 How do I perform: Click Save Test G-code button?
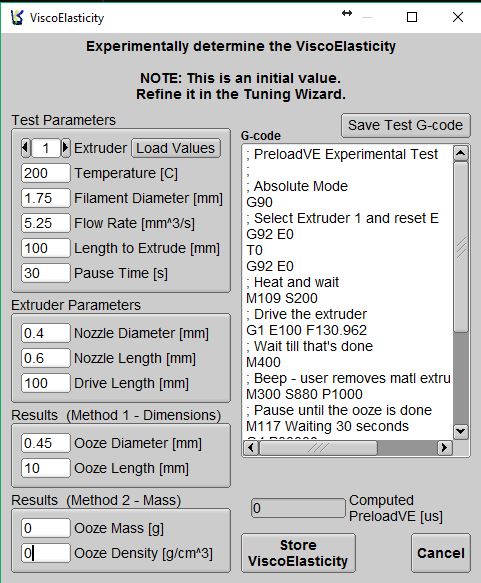click(x=406, y=125)
